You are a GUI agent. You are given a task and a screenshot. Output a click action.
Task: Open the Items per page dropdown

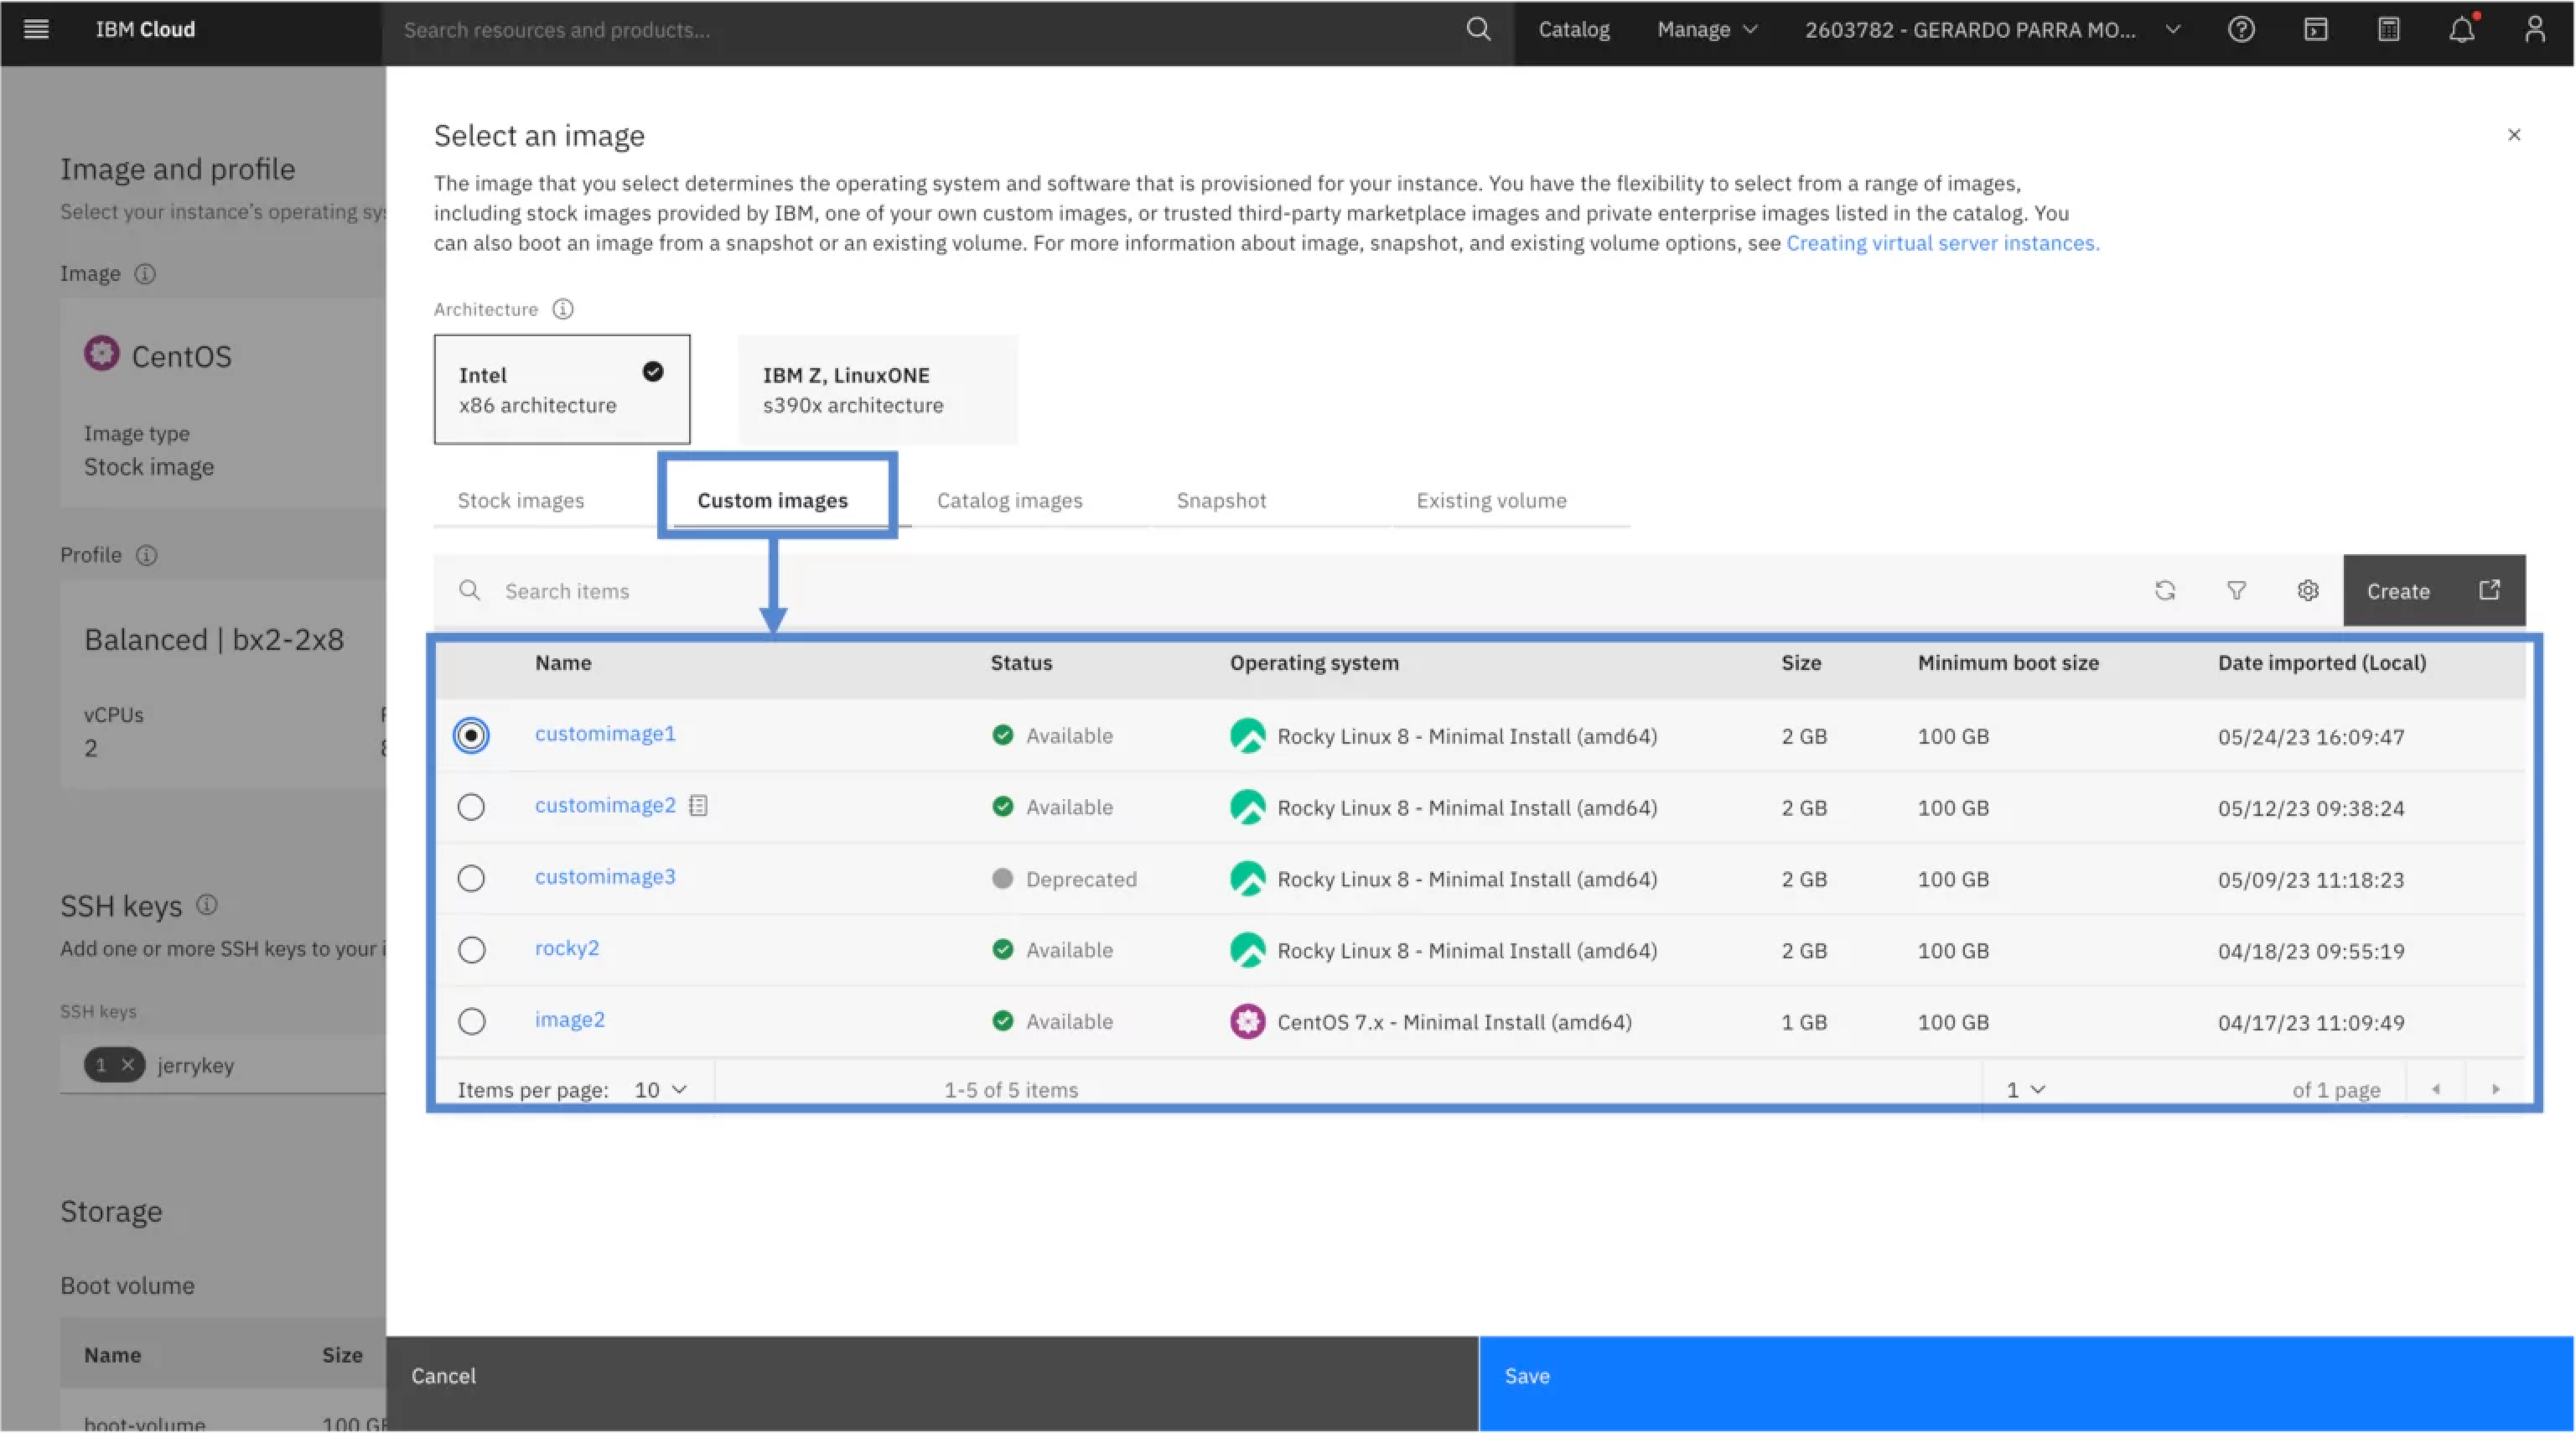click(661, 1089)
